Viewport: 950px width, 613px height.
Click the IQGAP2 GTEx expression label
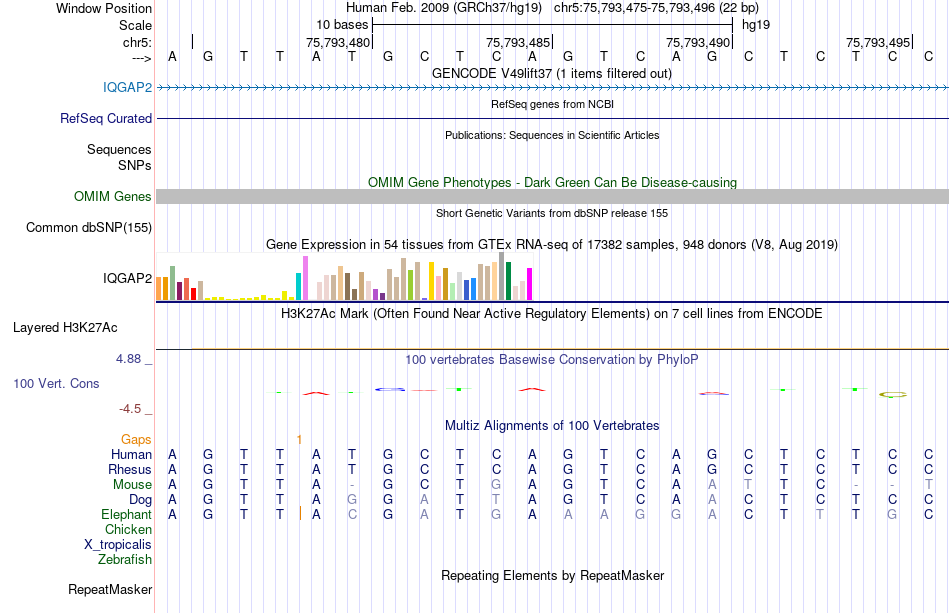coord(127,278)
